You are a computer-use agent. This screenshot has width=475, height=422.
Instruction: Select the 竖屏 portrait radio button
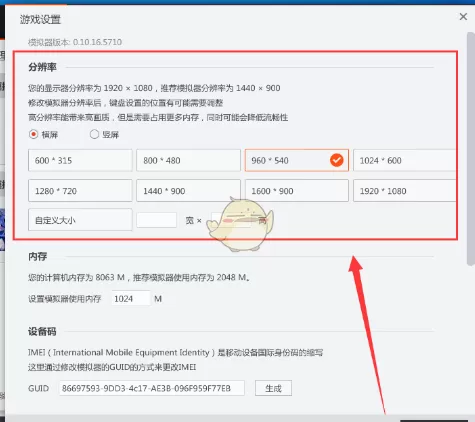[94, 134]
